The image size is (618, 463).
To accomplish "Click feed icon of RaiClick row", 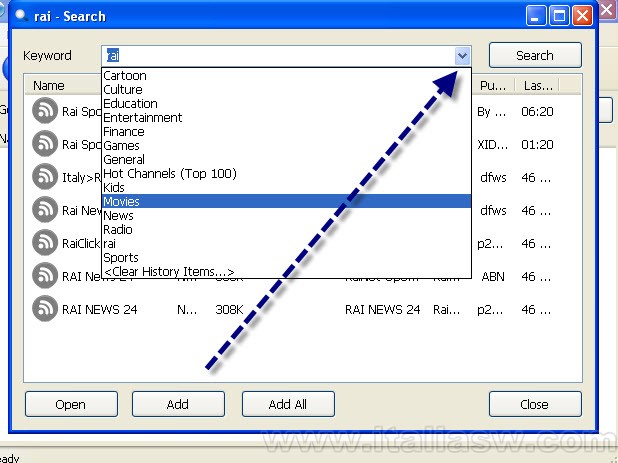I will pos(45,243).
